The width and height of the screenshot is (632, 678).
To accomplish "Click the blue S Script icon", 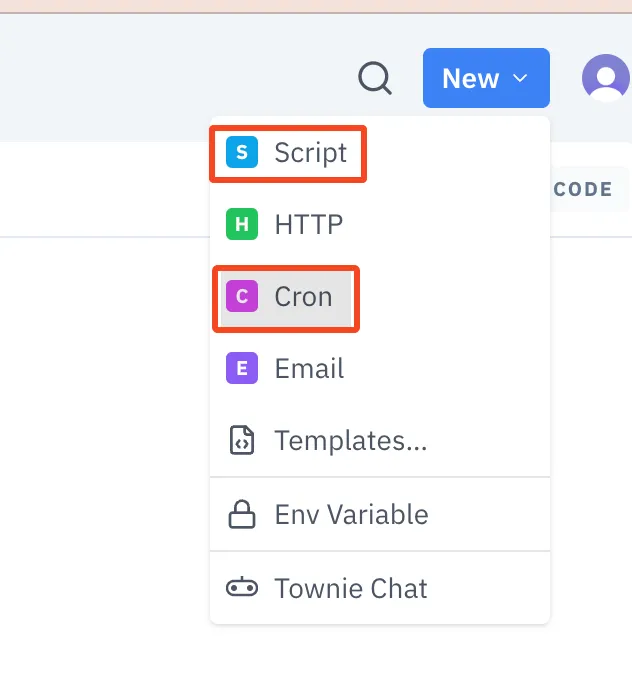I will click(242, 152).
